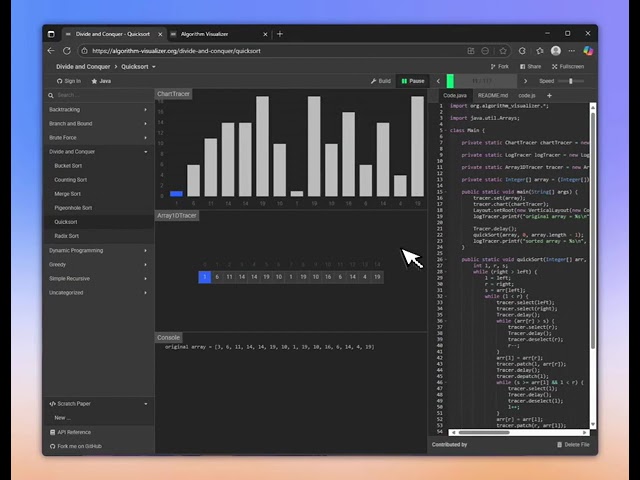Image resolution: width=640 pixels, height=480 pixels.
Task: Open a new browser tab with the plus icon
Action: click(280, 34)
